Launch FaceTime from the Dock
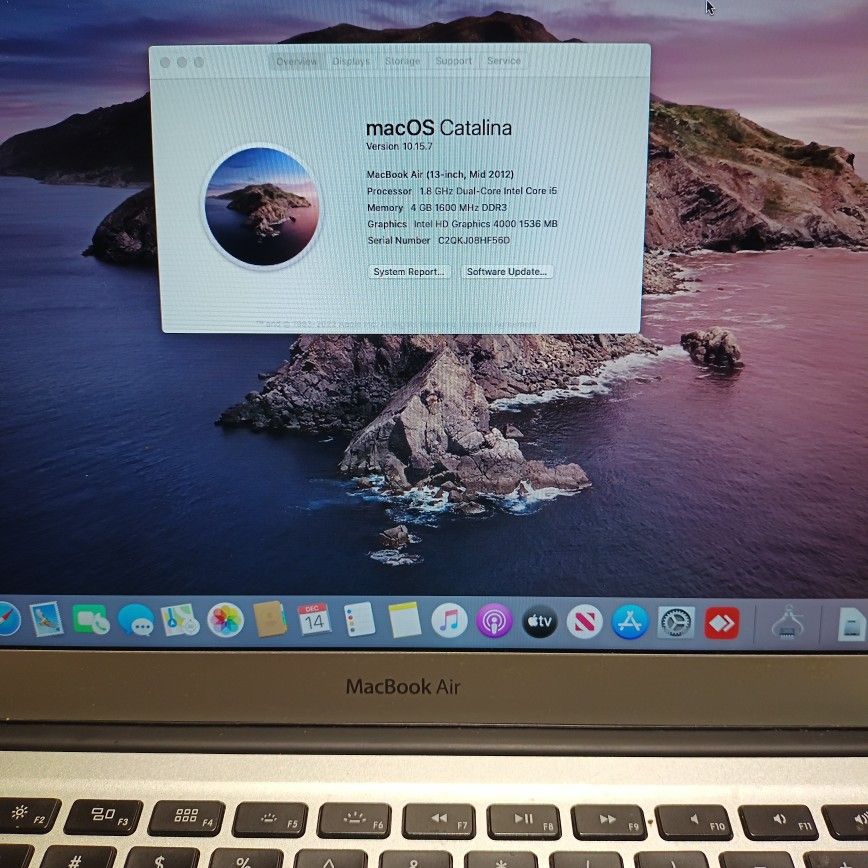The image size is (868, 868). 91,620
